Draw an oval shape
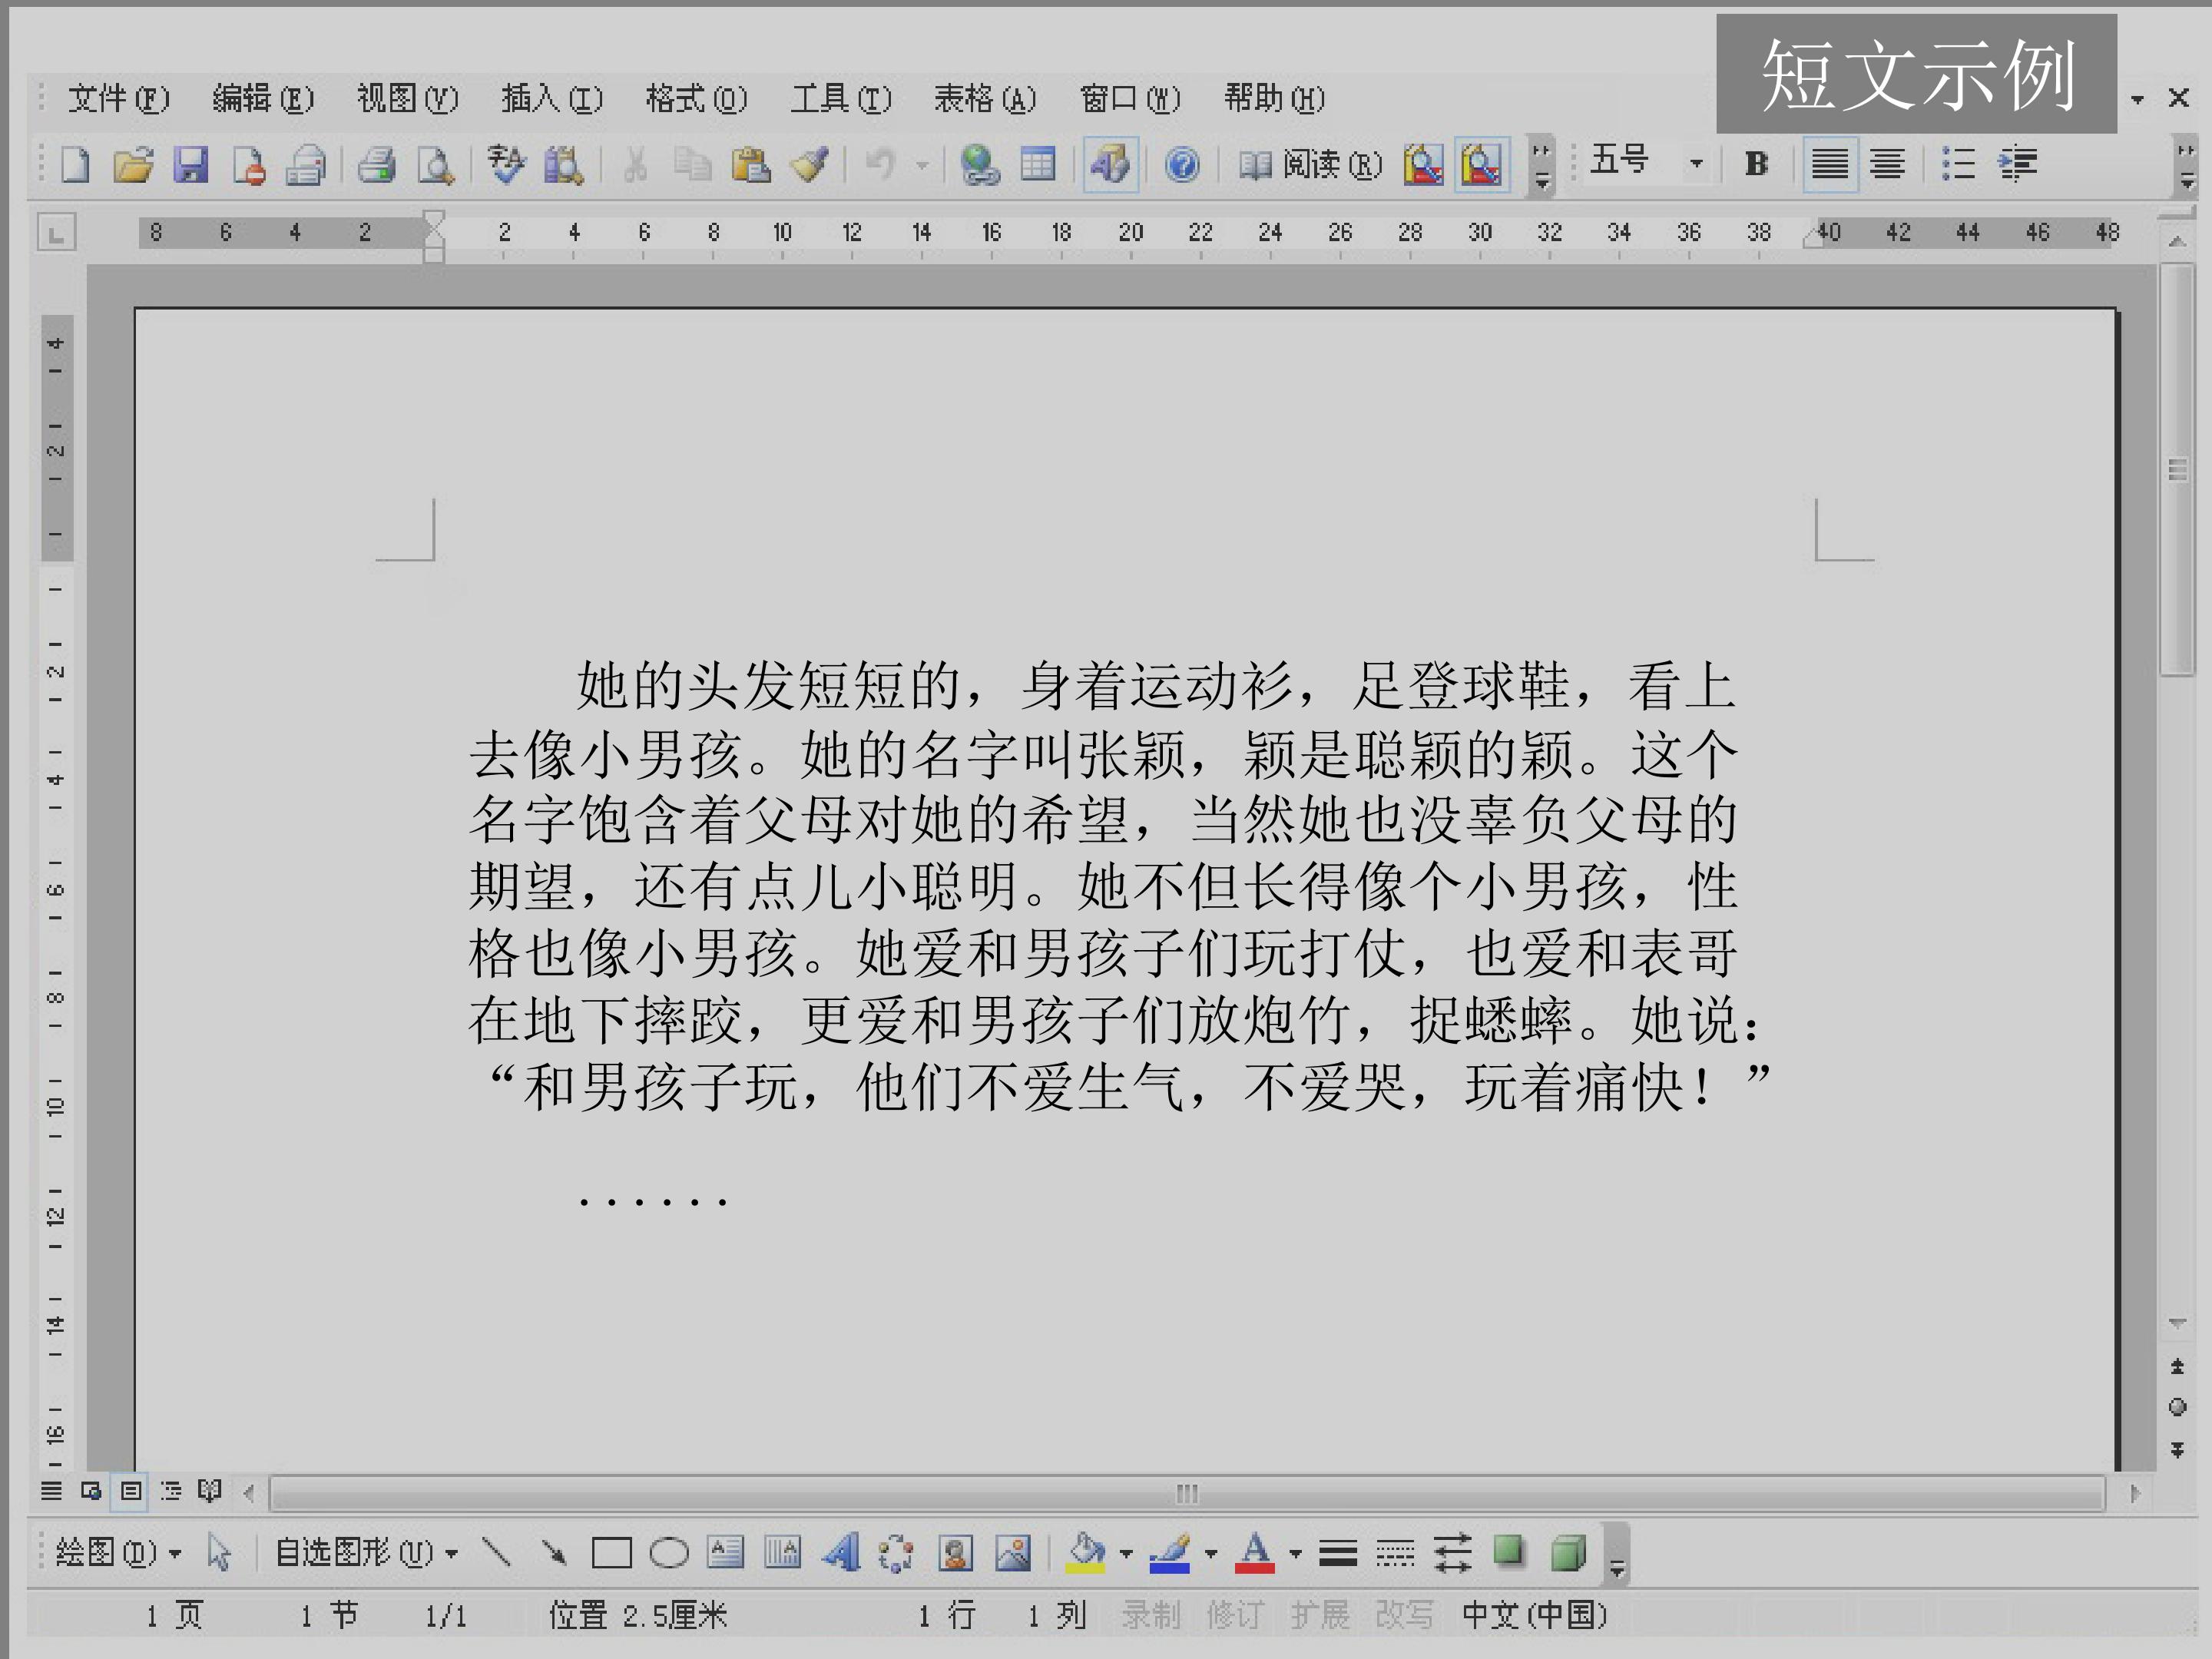This screenshot has width=2212, height=1659. click(x=669, y=1553)
